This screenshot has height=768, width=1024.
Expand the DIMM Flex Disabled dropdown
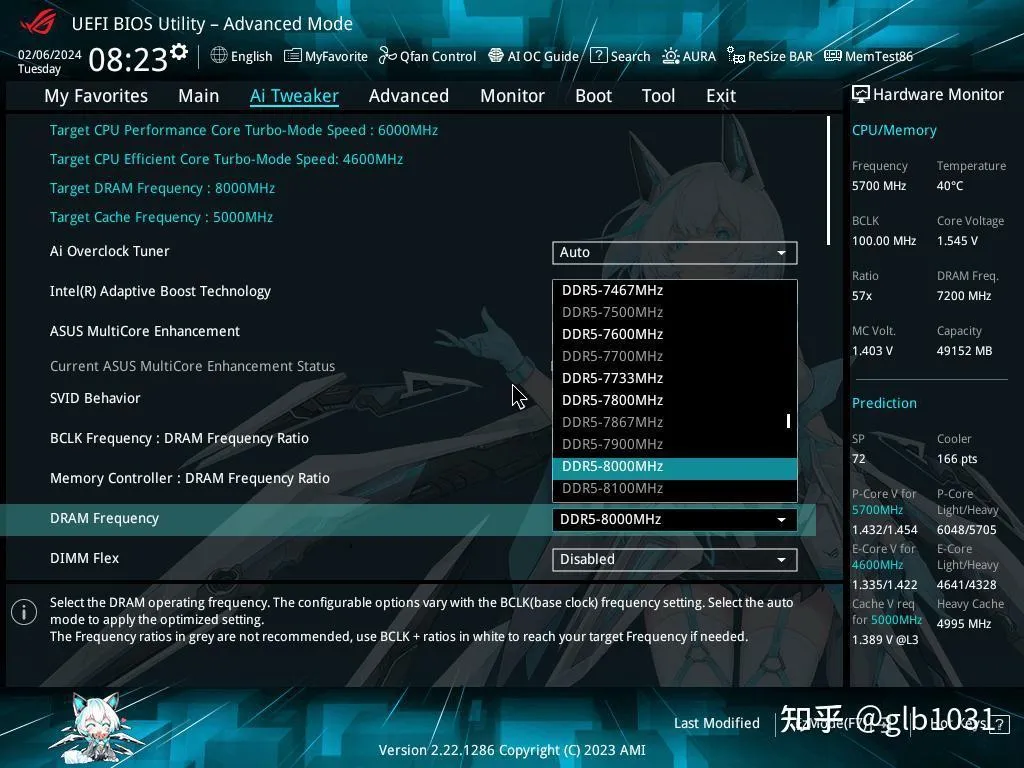click(675, 560)
